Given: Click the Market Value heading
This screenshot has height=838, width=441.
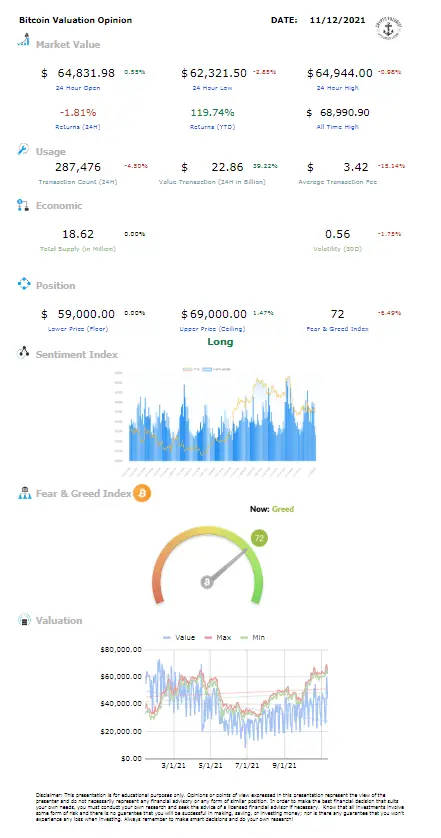Looking at the screenshot, I should click(x=68, y=44).
